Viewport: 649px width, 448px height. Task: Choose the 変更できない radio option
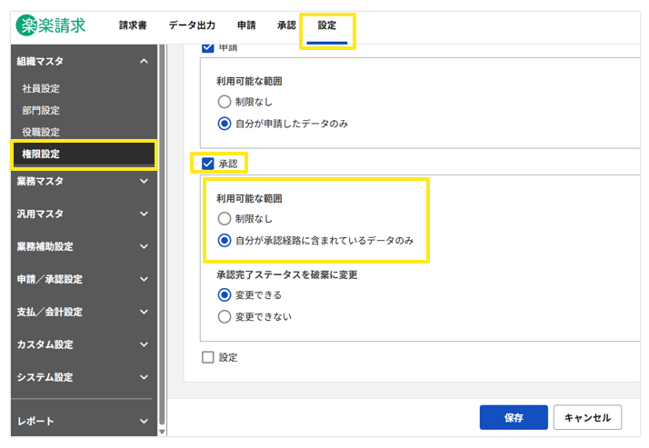pos(224,316)
